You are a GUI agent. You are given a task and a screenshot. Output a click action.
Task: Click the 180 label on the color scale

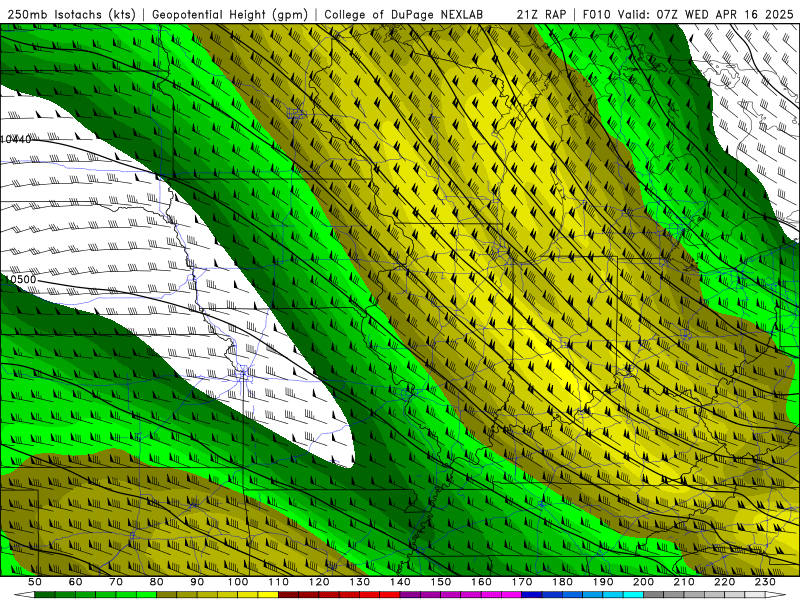[x=562, y=582]
